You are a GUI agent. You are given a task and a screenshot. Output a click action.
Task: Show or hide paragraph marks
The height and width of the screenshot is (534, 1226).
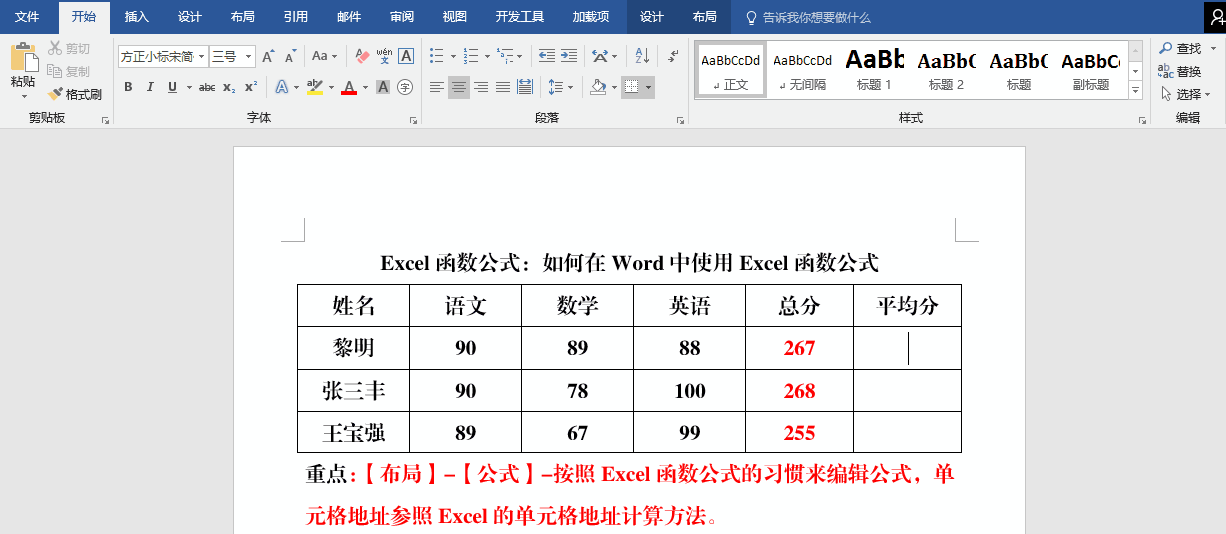674,57
